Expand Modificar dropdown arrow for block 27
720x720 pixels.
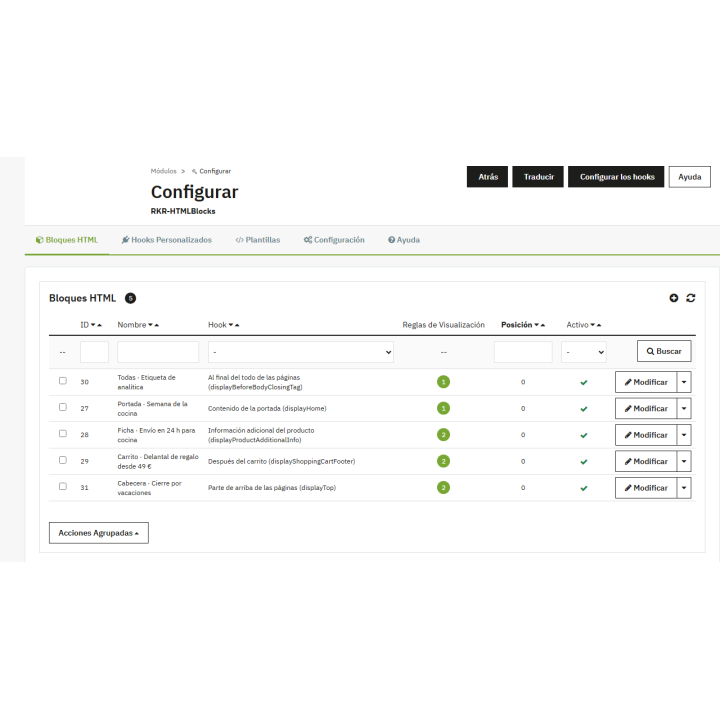tap(684, 408)
